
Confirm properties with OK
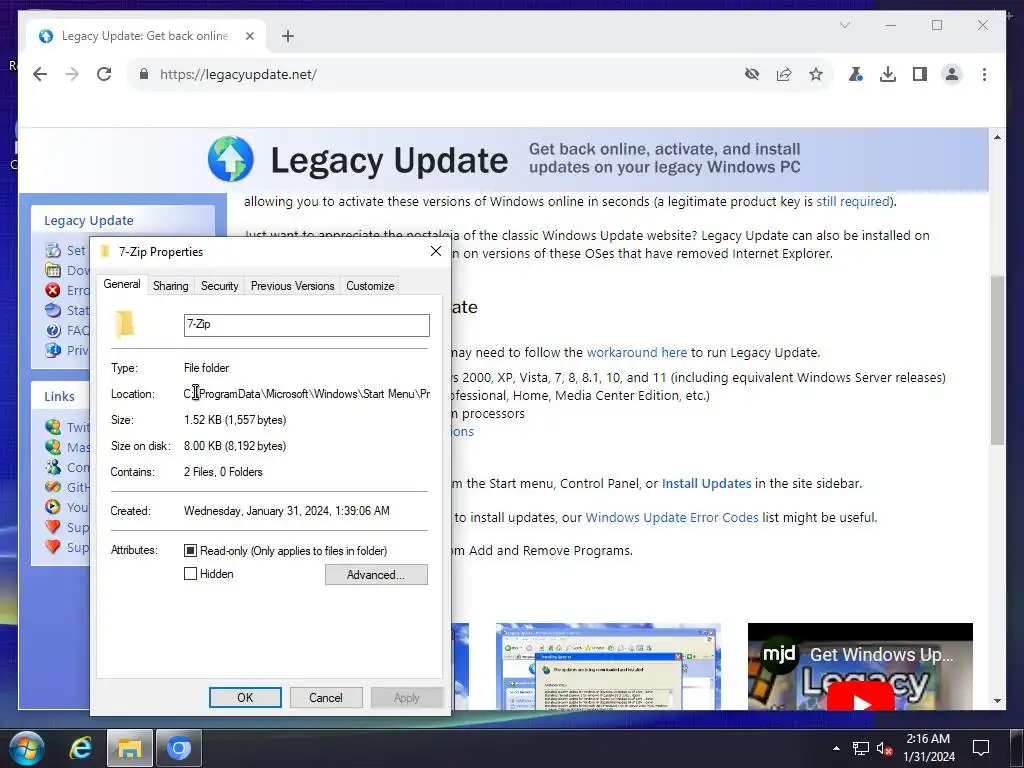point(245,697)
